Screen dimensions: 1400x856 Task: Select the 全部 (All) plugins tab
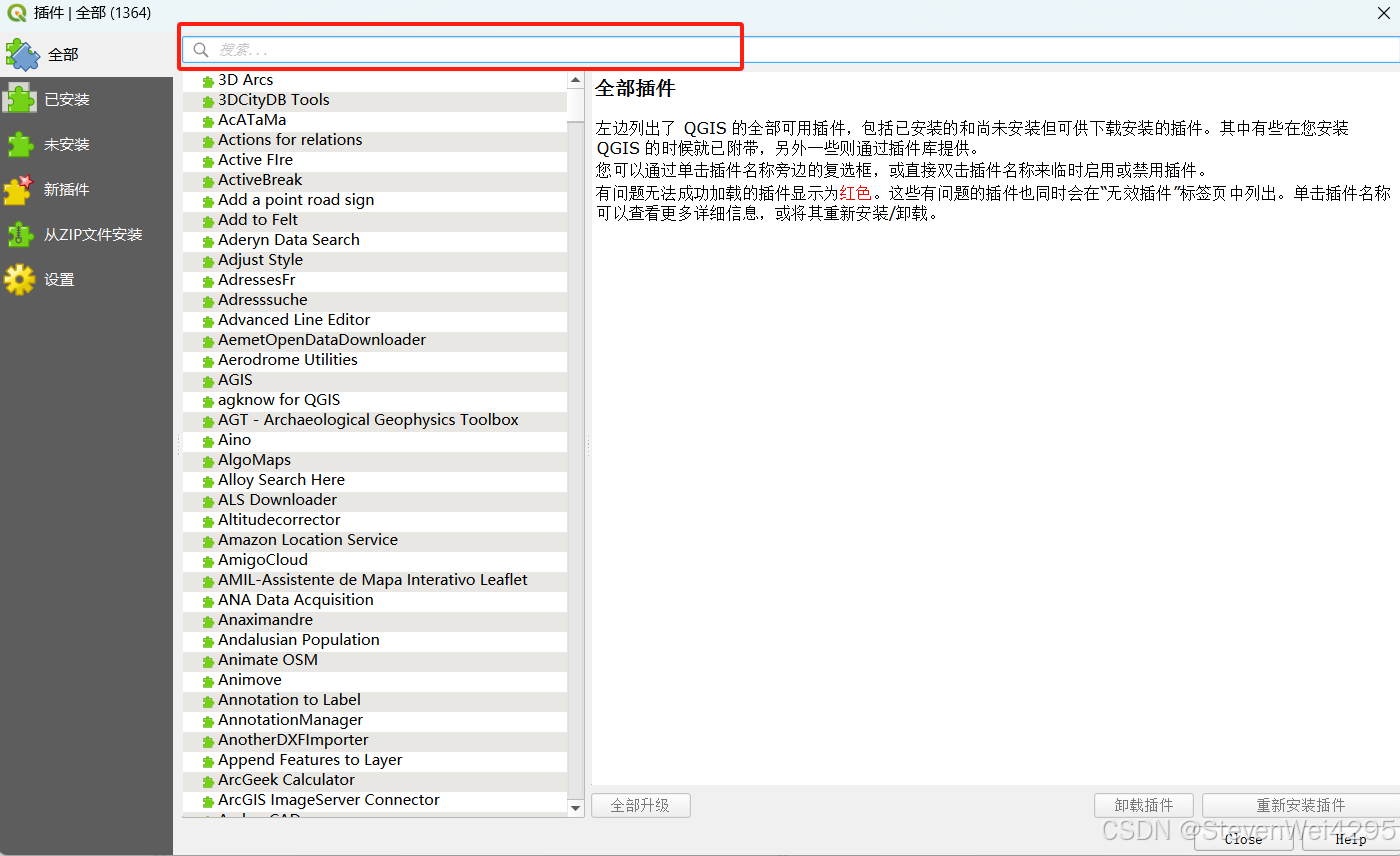(x=86, y=54)
